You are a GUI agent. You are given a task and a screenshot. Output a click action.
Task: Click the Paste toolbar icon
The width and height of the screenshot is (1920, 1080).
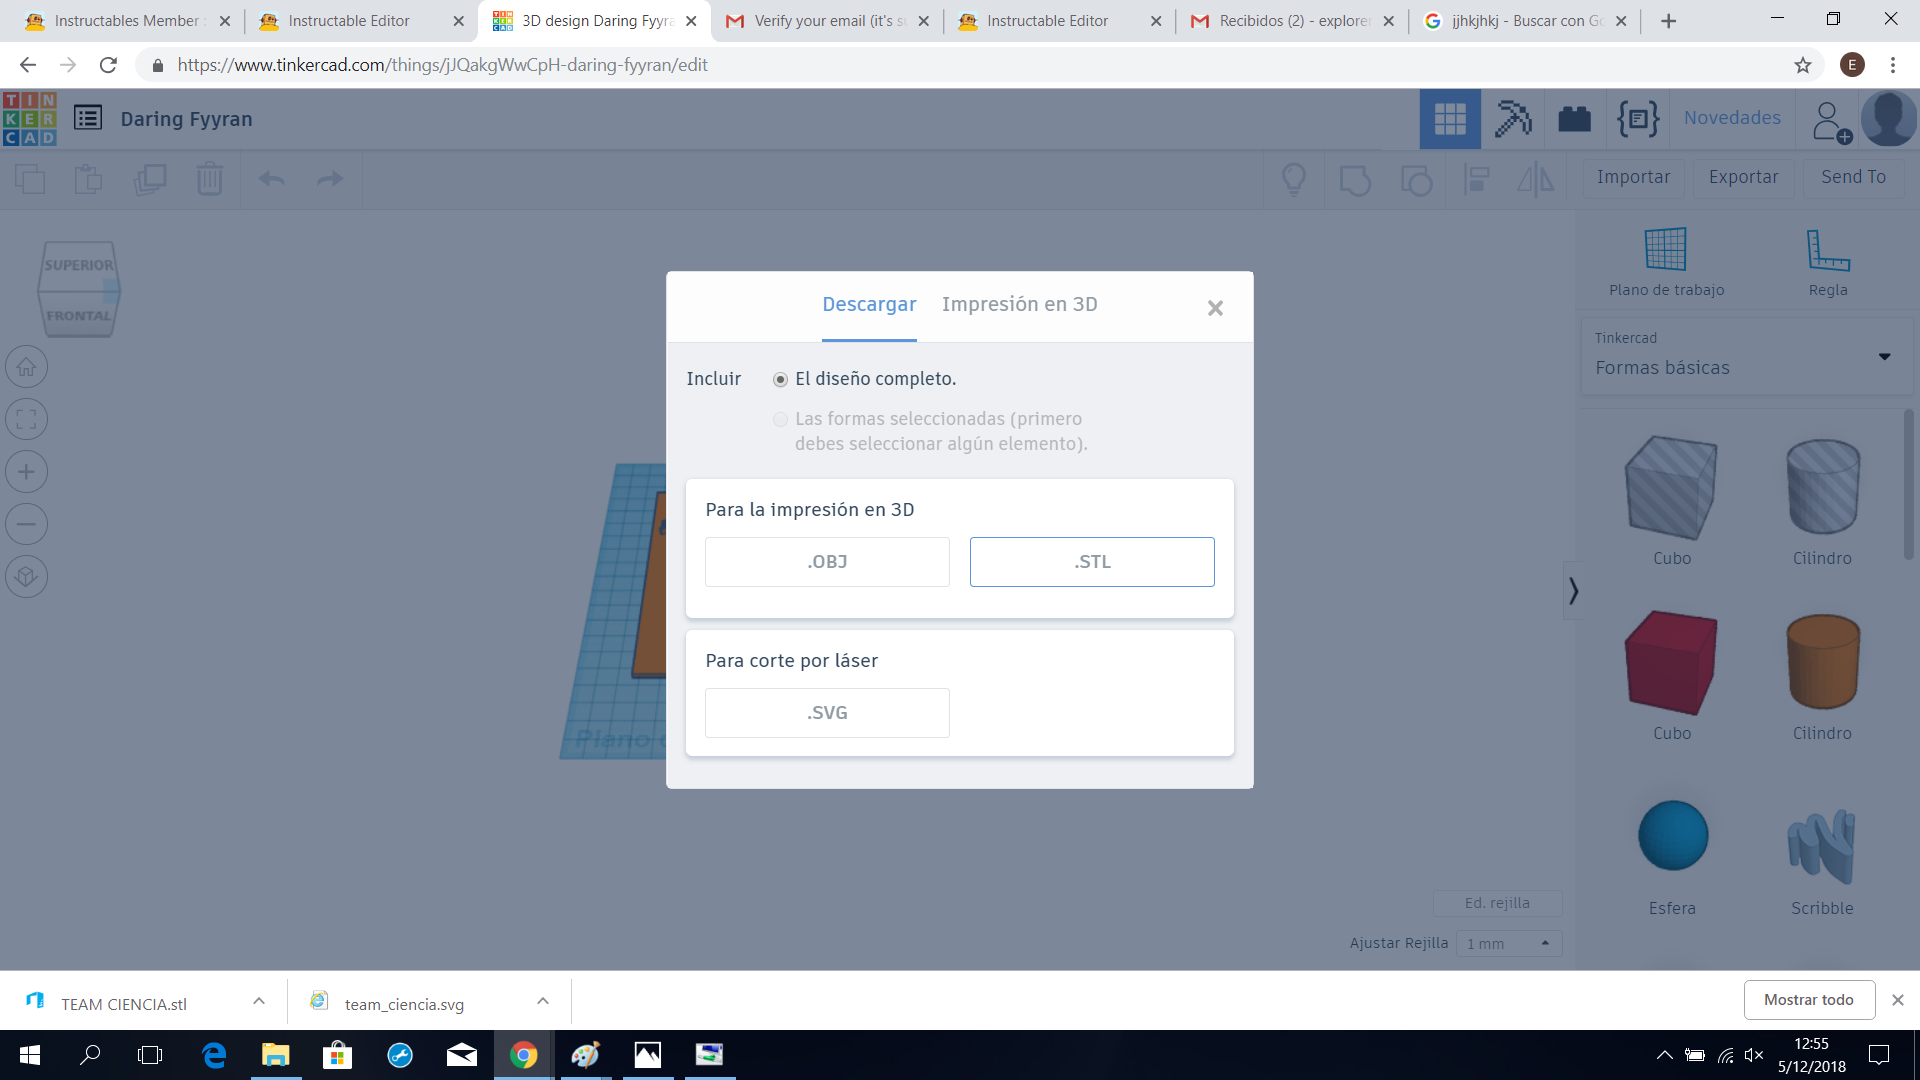click(x=89, y=179)
